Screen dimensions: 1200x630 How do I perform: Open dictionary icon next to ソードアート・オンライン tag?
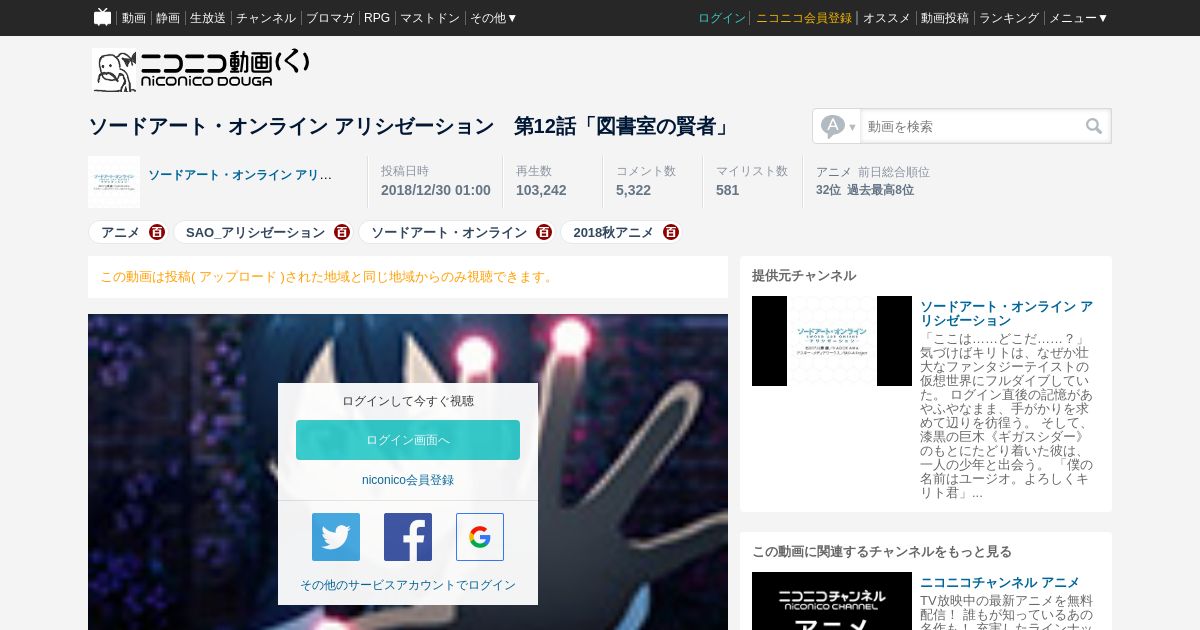pos(544,232)
